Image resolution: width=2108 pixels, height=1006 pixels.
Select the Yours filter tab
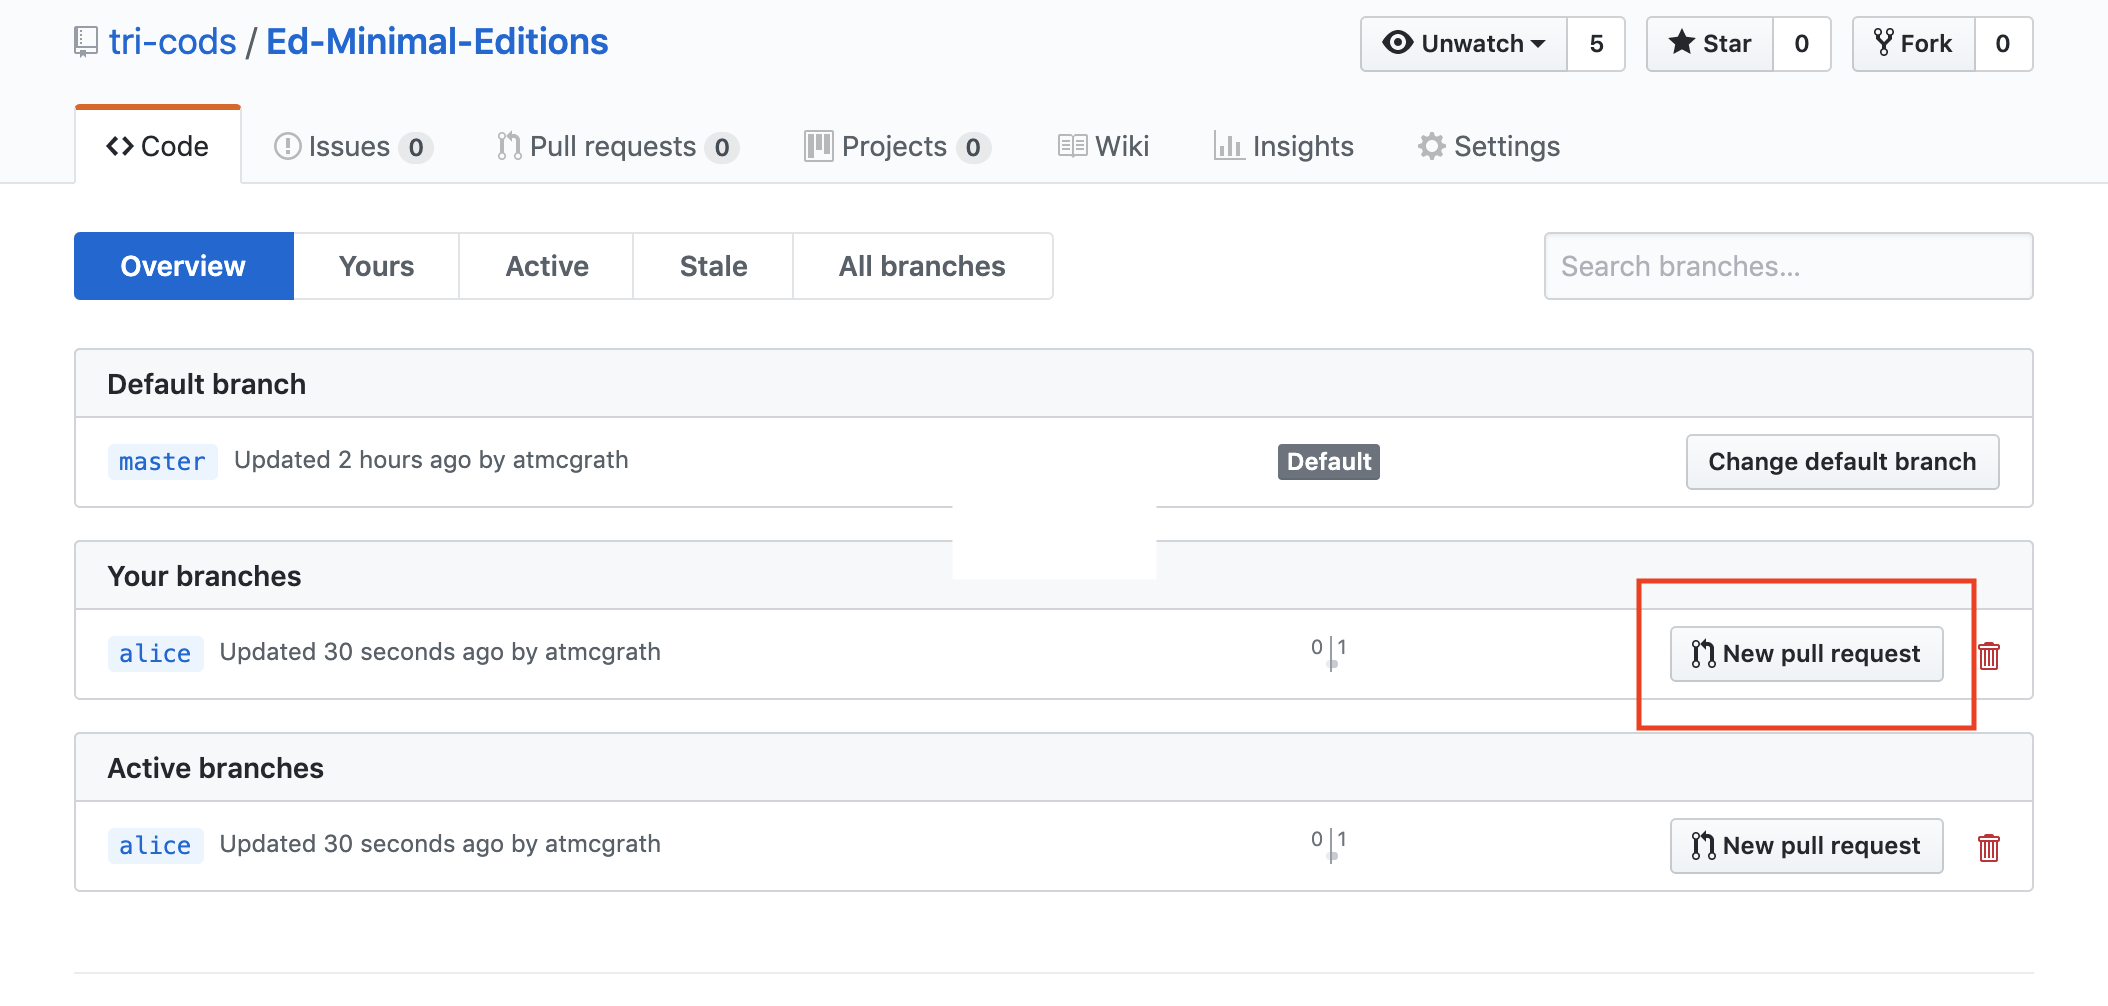point(376,266)
